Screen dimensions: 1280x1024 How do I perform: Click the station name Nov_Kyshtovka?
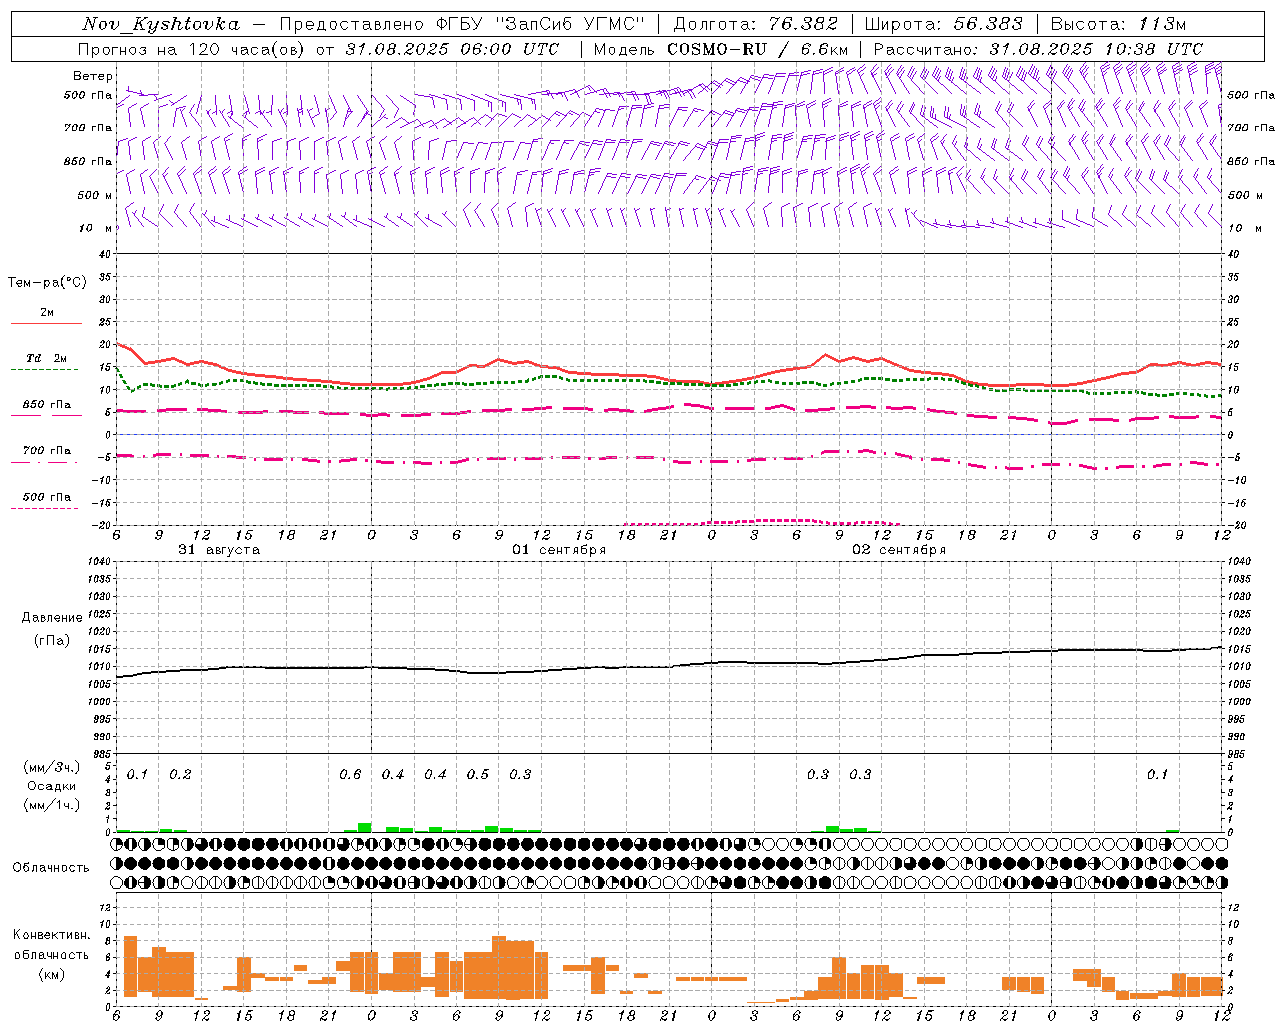[x=161, y=24]
